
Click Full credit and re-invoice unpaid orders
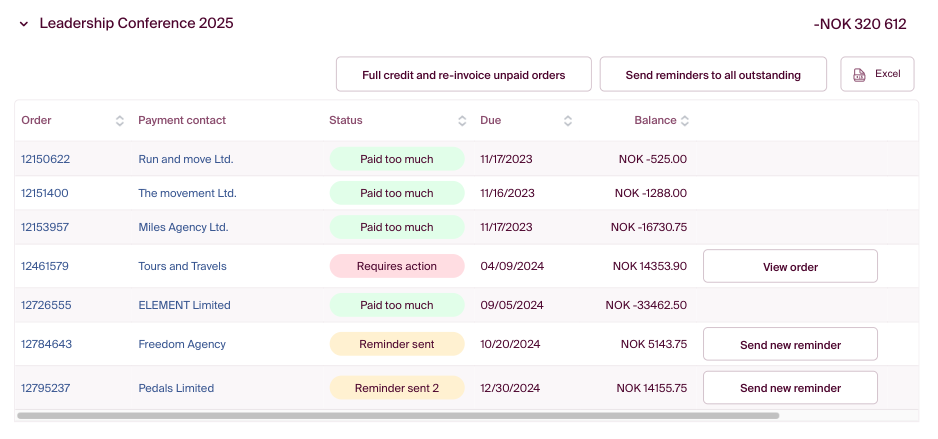464,75
